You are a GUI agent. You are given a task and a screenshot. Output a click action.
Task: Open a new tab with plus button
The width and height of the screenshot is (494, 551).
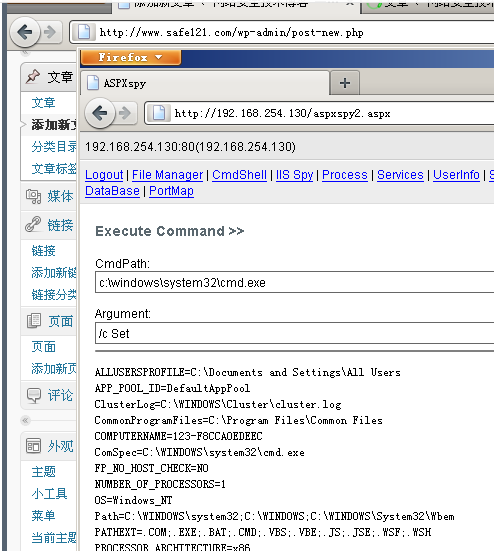coord(345,83)
